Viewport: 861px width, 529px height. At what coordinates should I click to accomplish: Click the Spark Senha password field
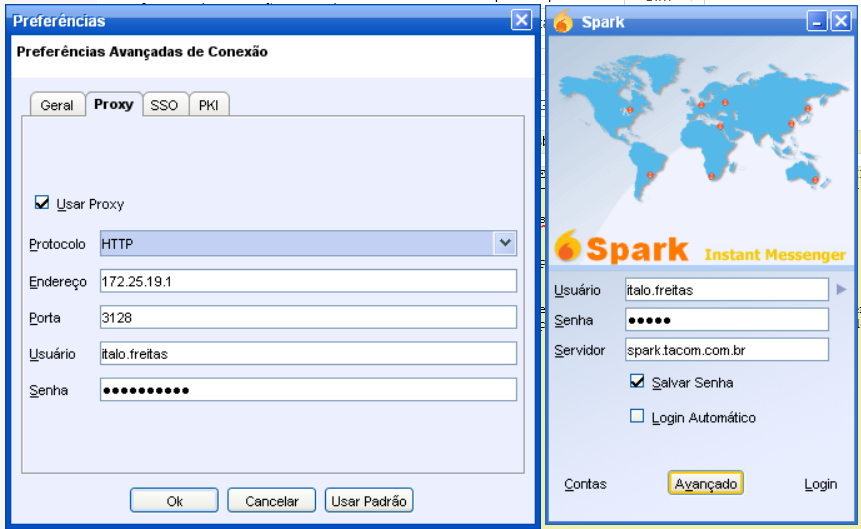coord(726,320)
